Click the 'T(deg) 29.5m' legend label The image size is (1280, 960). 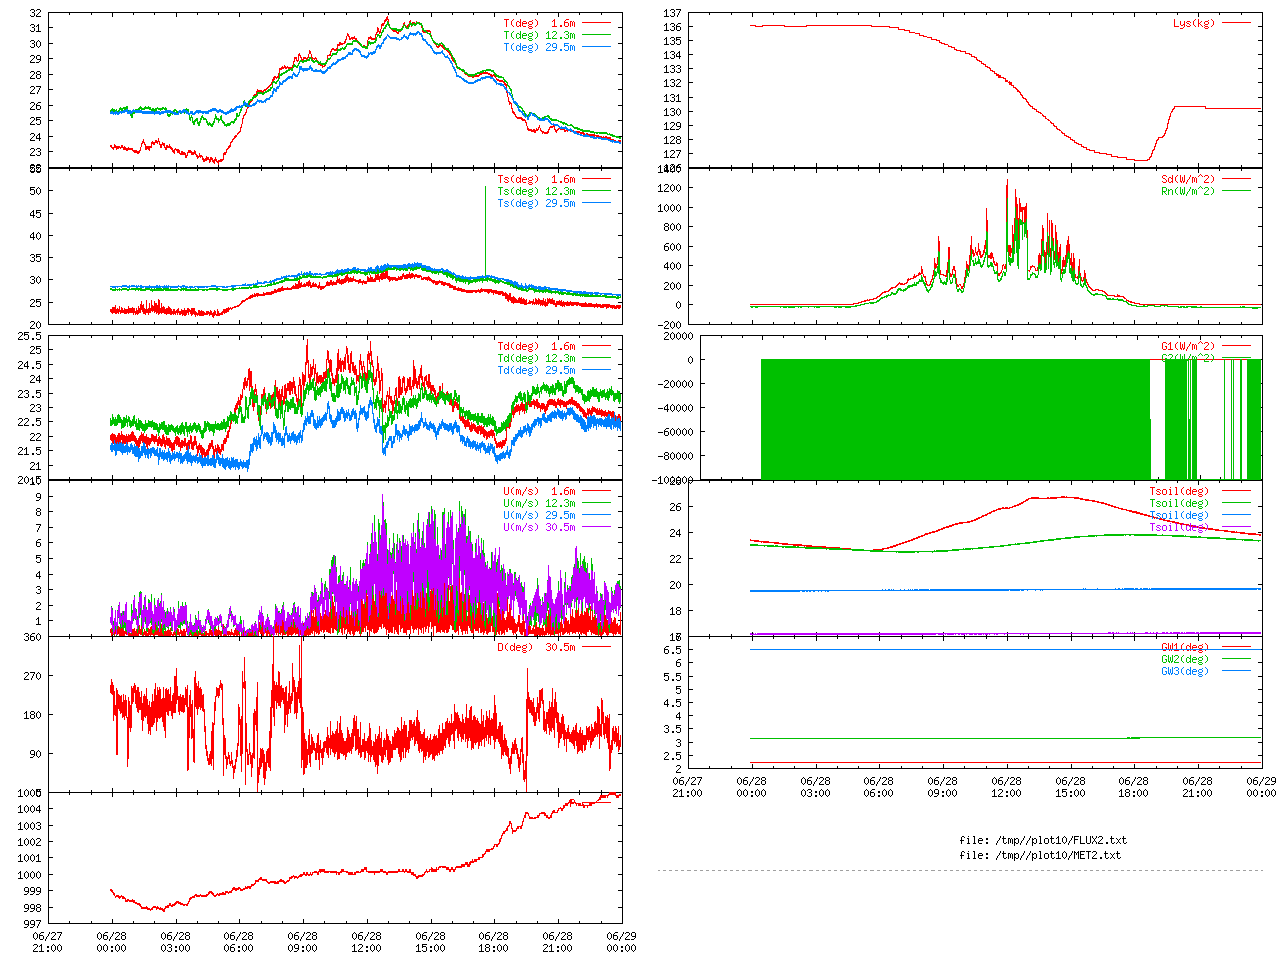[x=540, y=47]
